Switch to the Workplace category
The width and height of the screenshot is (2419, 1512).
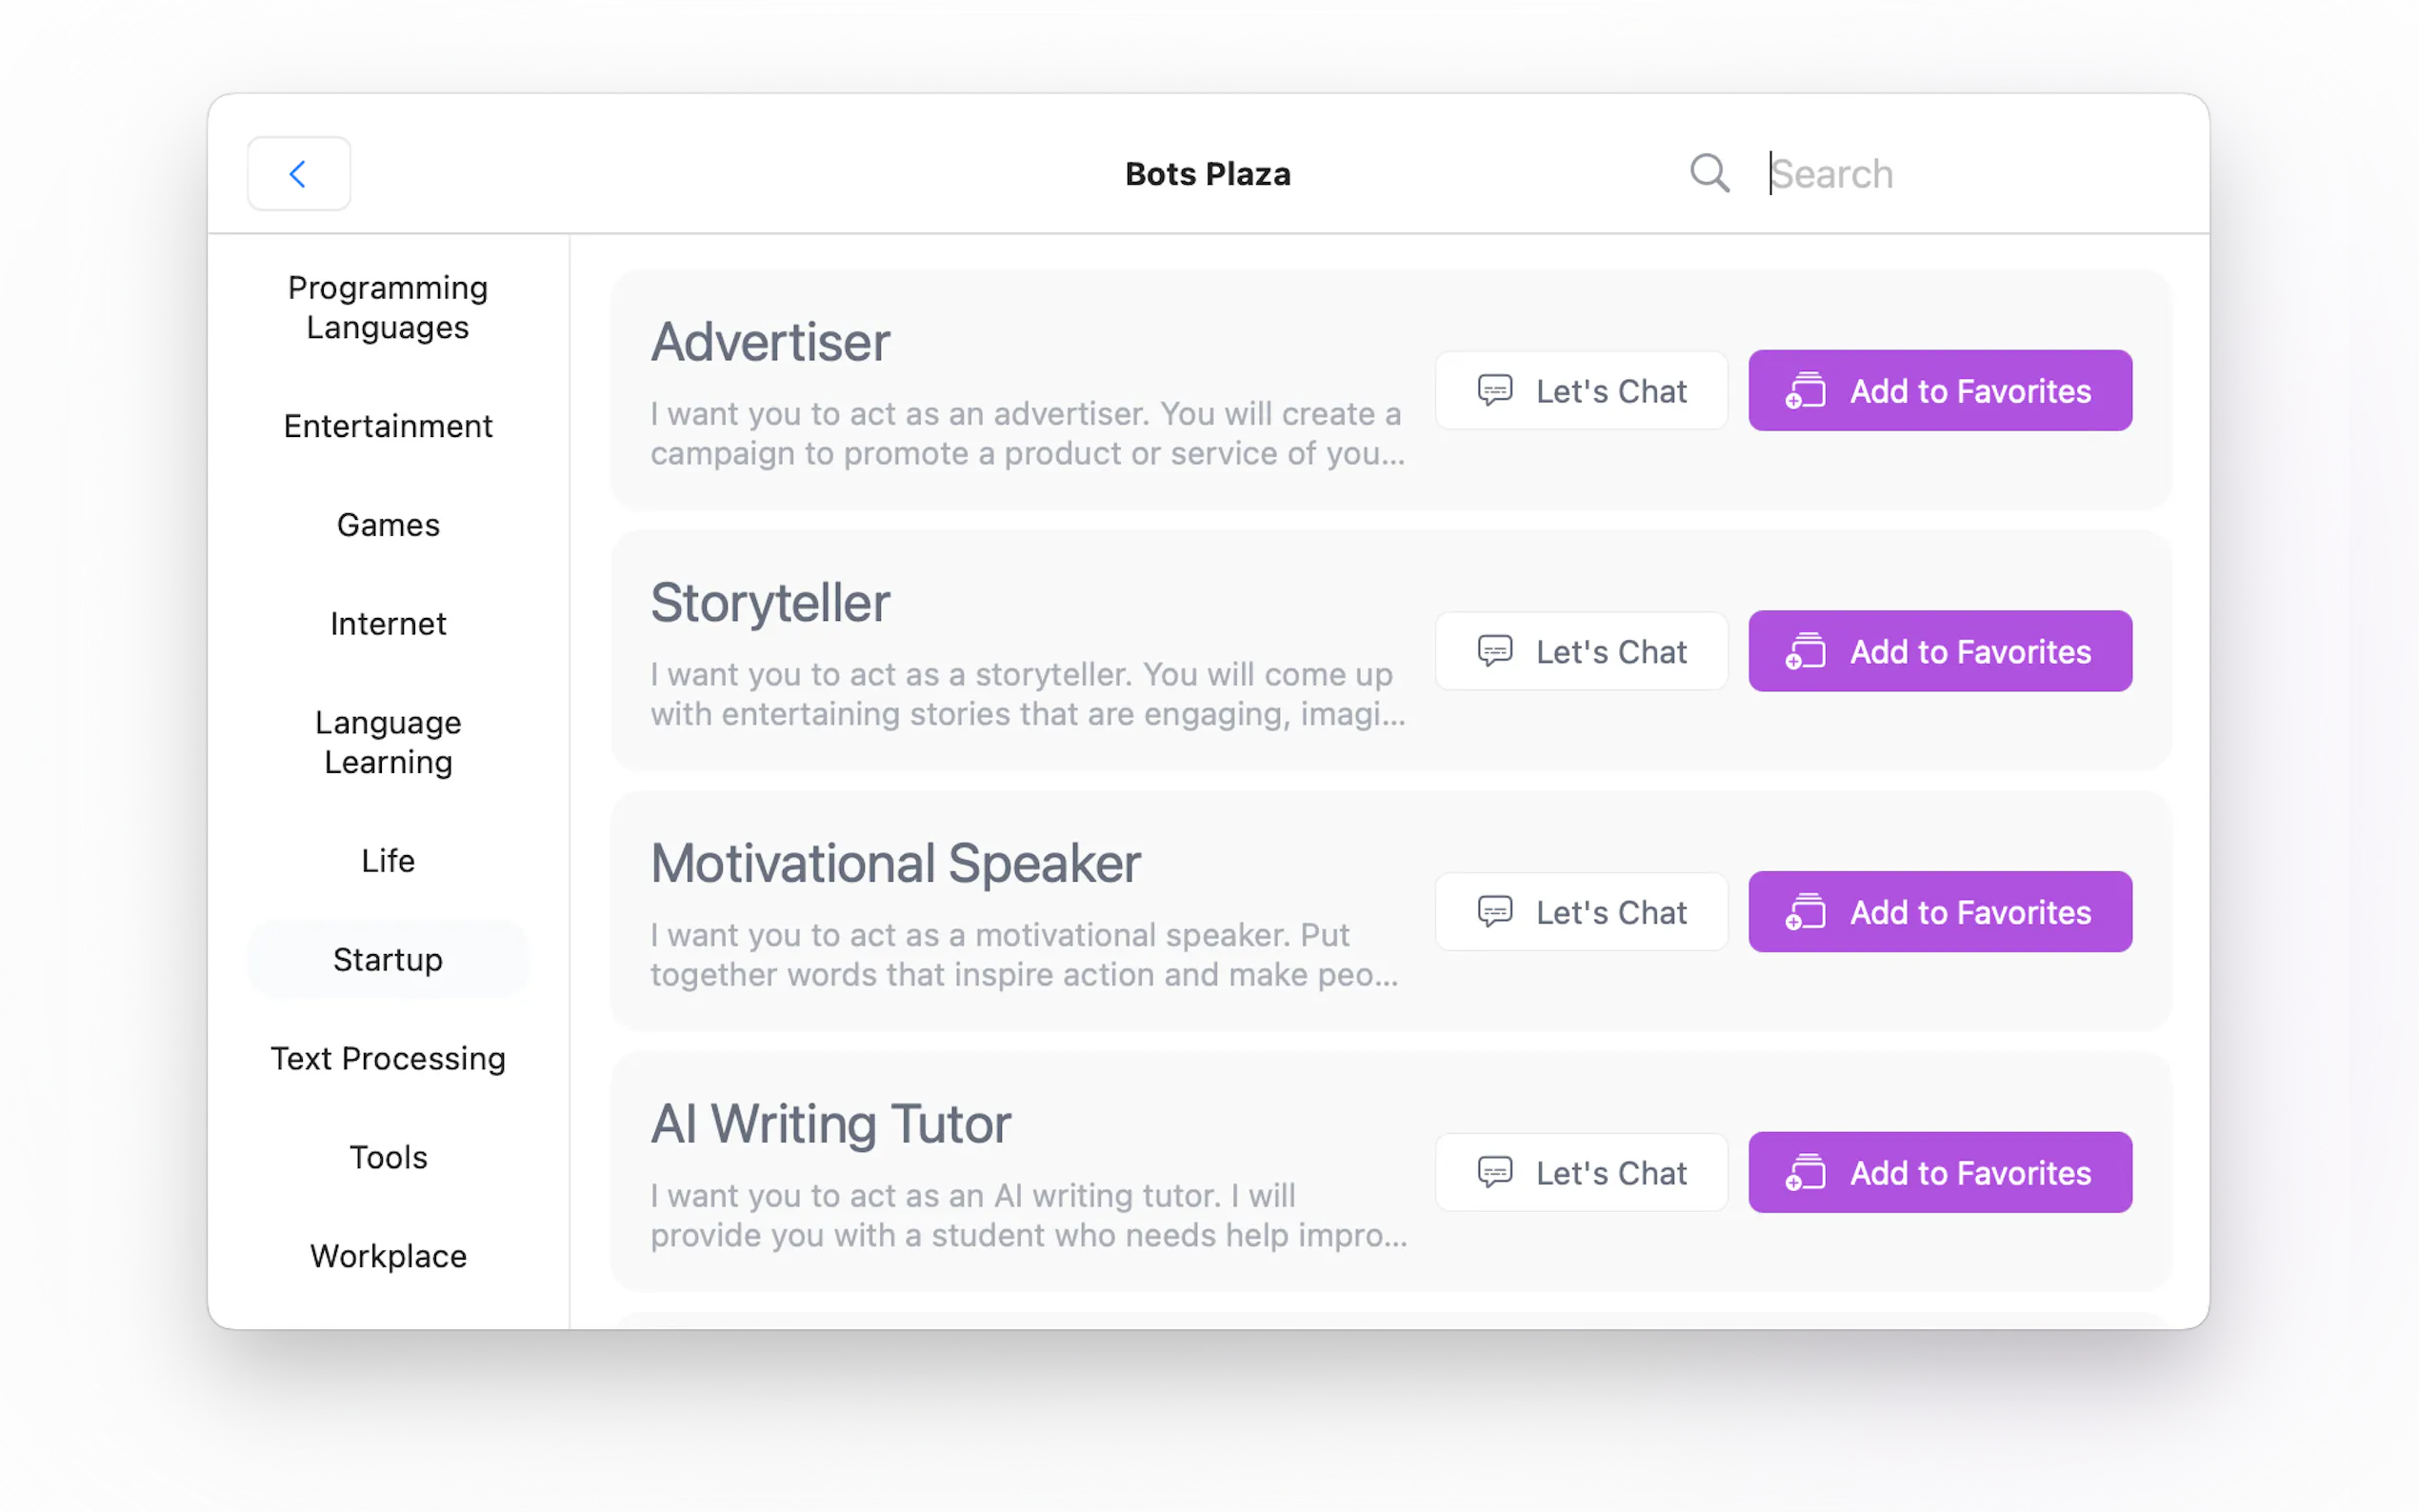click(x=388, y=1256)
